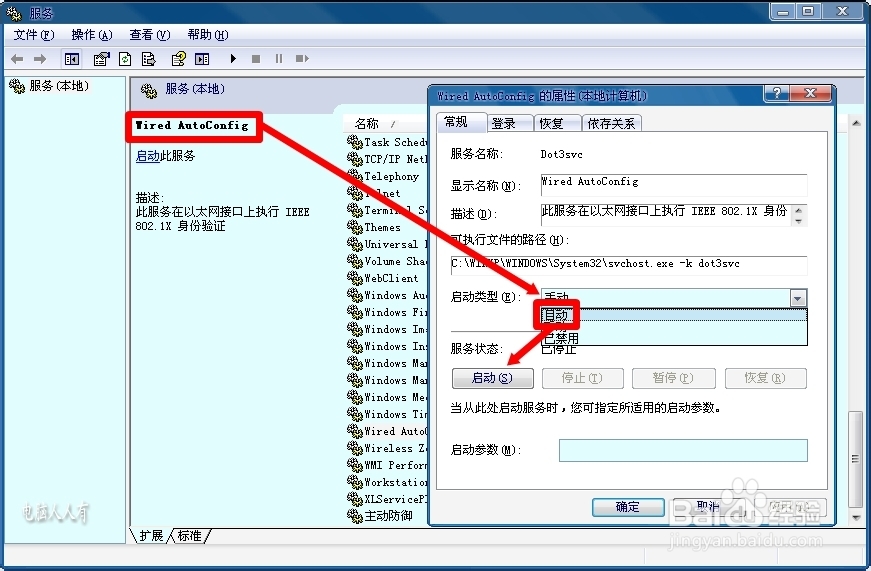
Task: Click the Refresh toolbar icon
Action: (x=125, y=59)
